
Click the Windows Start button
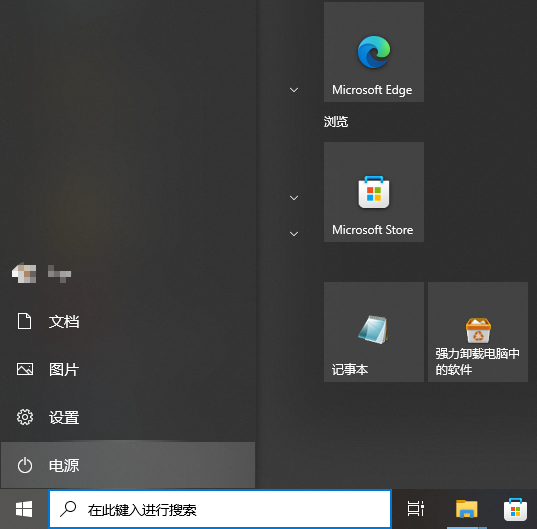pos(24,509)
